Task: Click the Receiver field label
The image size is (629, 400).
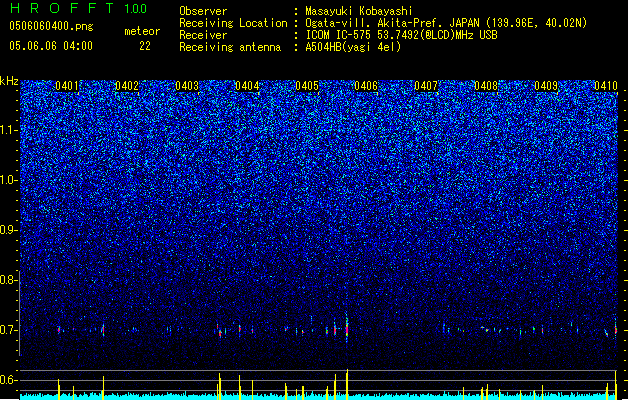Action: 203,35
